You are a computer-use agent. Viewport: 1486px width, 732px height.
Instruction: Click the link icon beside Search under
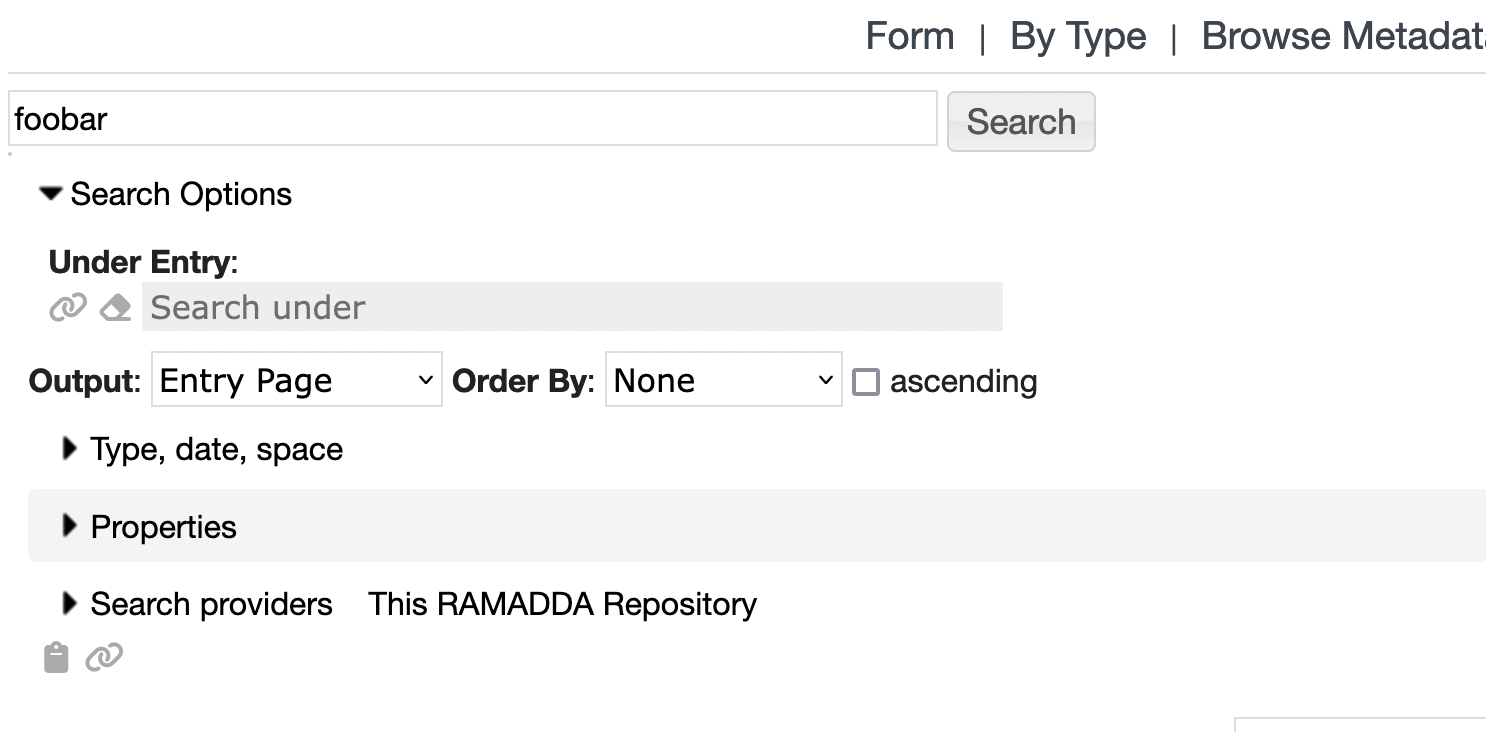67,308
